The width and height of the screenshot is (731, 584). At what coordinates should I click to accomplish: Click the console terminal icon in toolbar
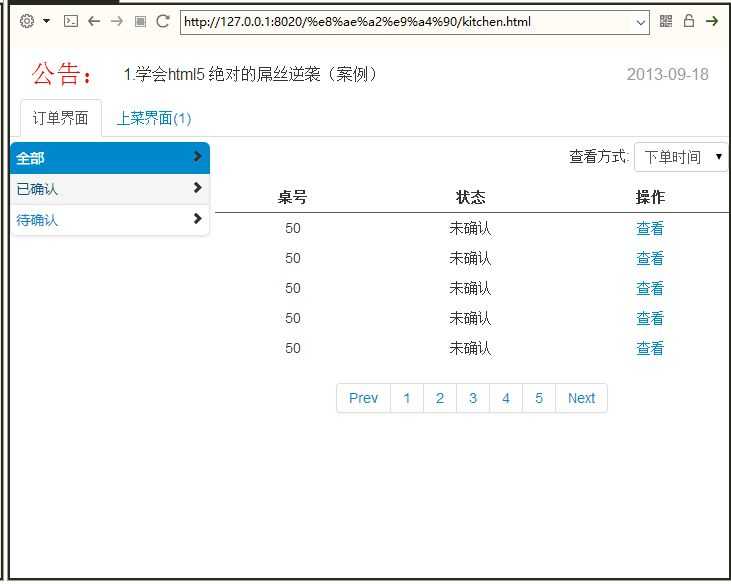click(71, 21)
